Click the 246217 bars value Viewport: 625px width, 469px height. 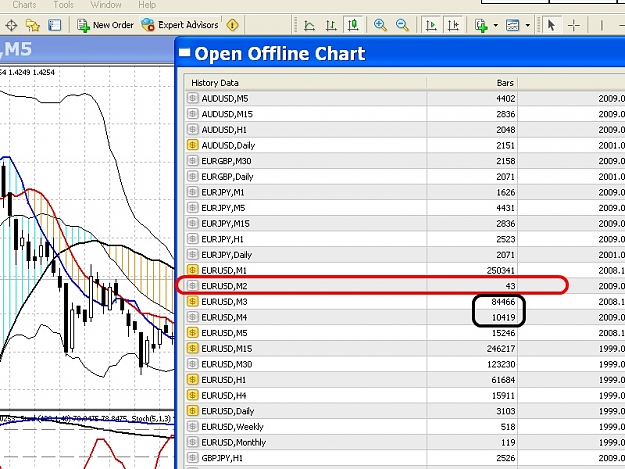pyautogui.click(x=501, y=349)
